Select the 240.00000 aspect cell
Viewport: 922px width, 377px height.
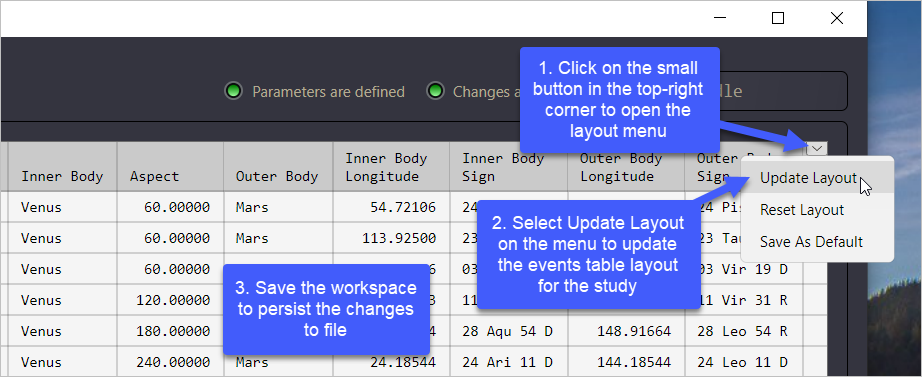click(170, 362)
